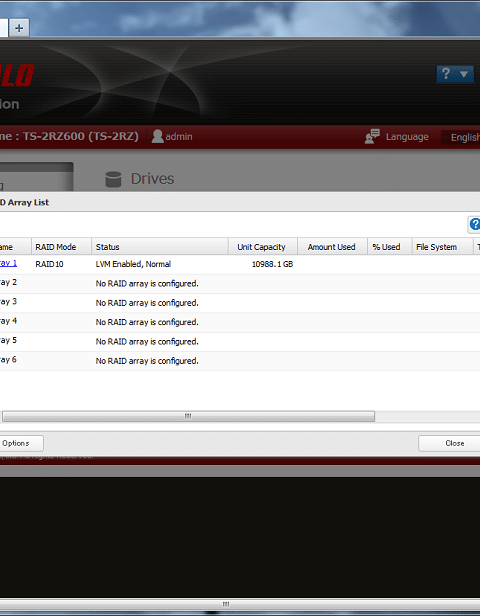Screen dimensions: 480x616
Task: Click the Drives heading text
Action: click(152, 179)
